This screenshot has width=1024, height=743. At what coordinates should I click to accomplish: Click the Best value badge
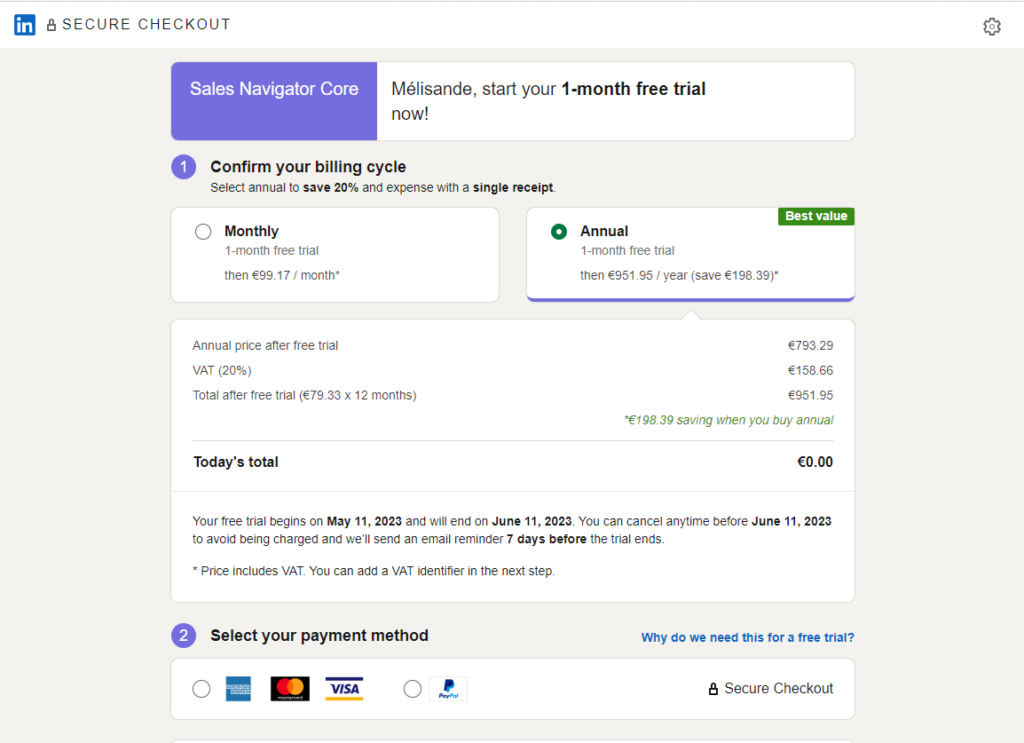[816, 216]
